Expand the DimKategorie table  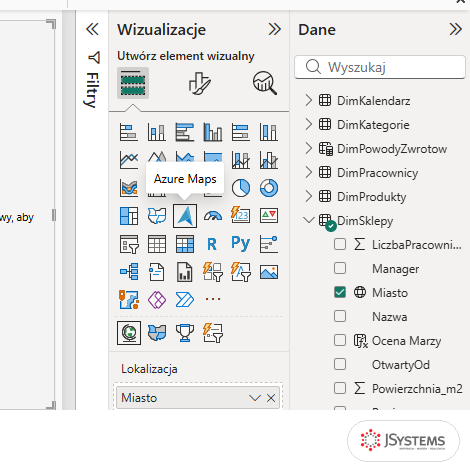[x=309, y=124]
